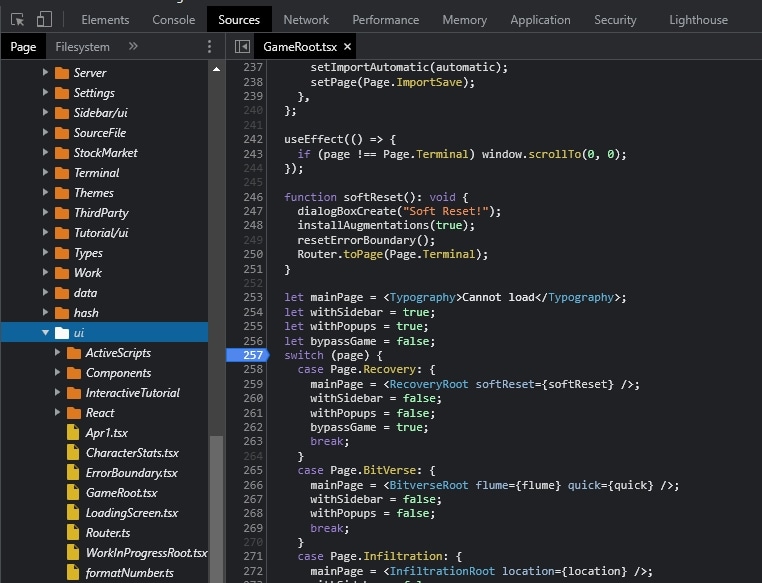Select the Sources tab
This screenshot has height=583, width=762.
[x=239, y=20]
